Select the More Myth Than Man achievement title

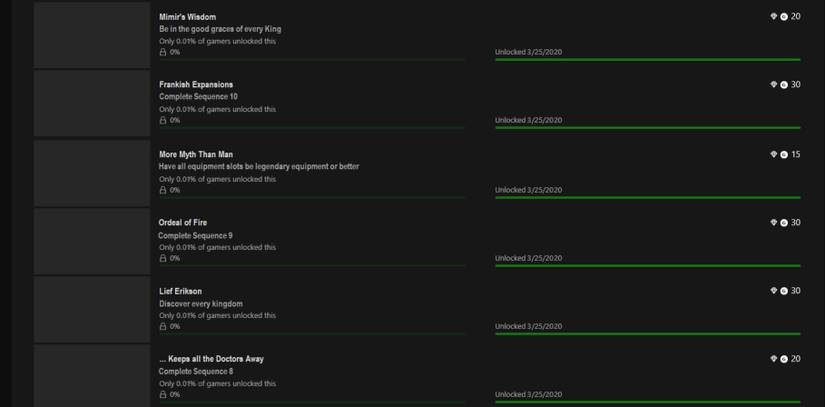click(196, 155)
